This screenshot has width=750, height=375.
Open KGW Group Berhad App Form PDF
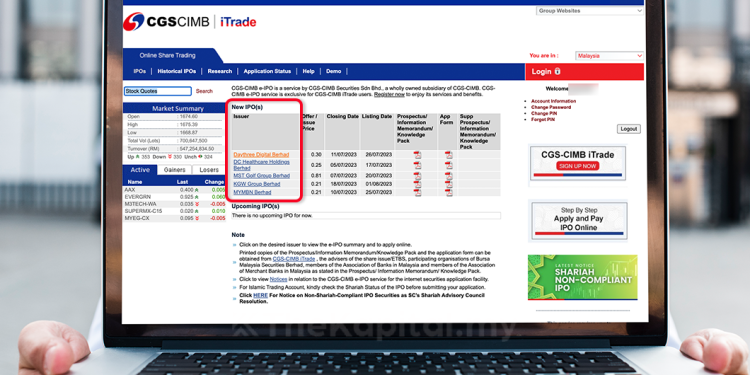[448, 184]
